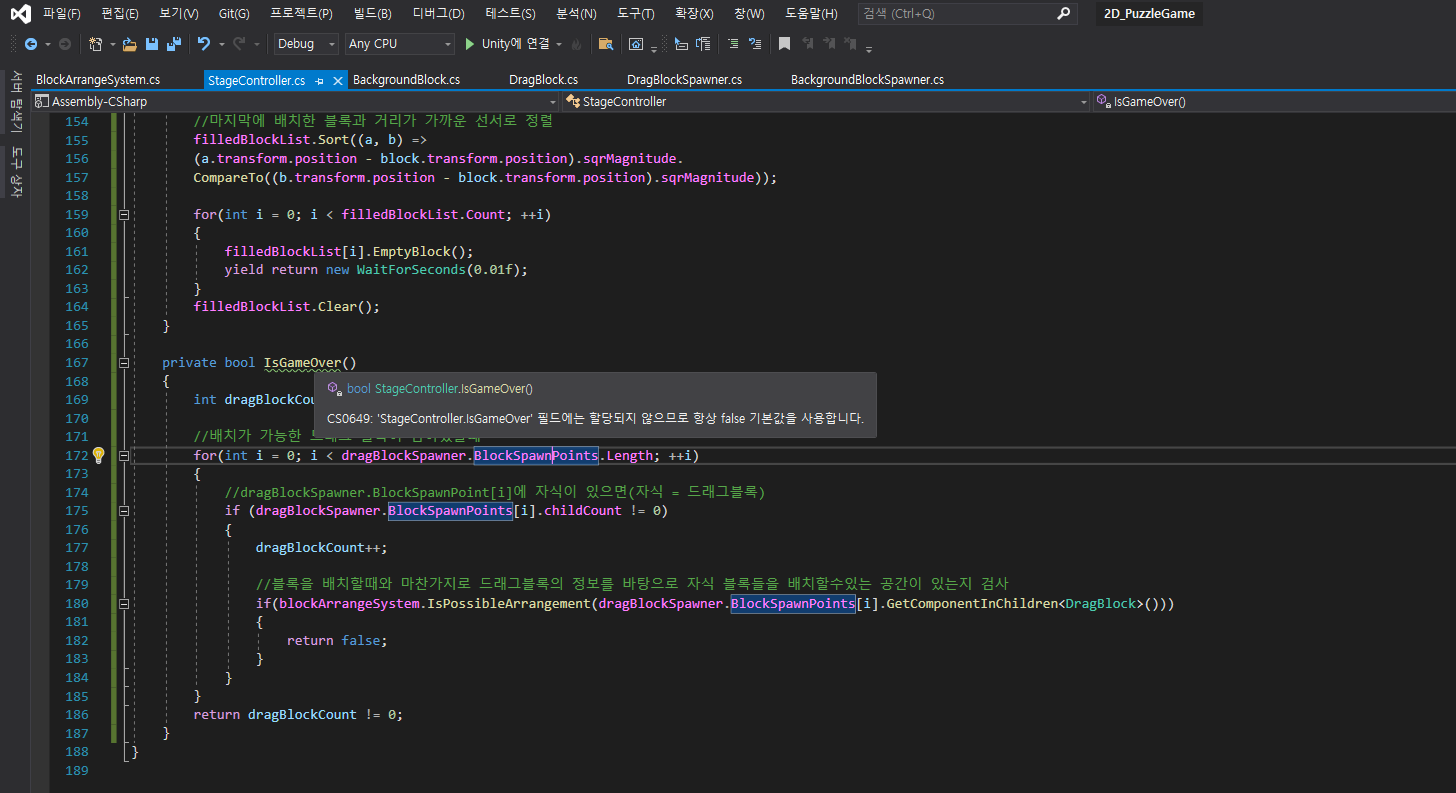Toggle bookmark with the bookmark icon
1456x793 pixels.
(785, 44)
